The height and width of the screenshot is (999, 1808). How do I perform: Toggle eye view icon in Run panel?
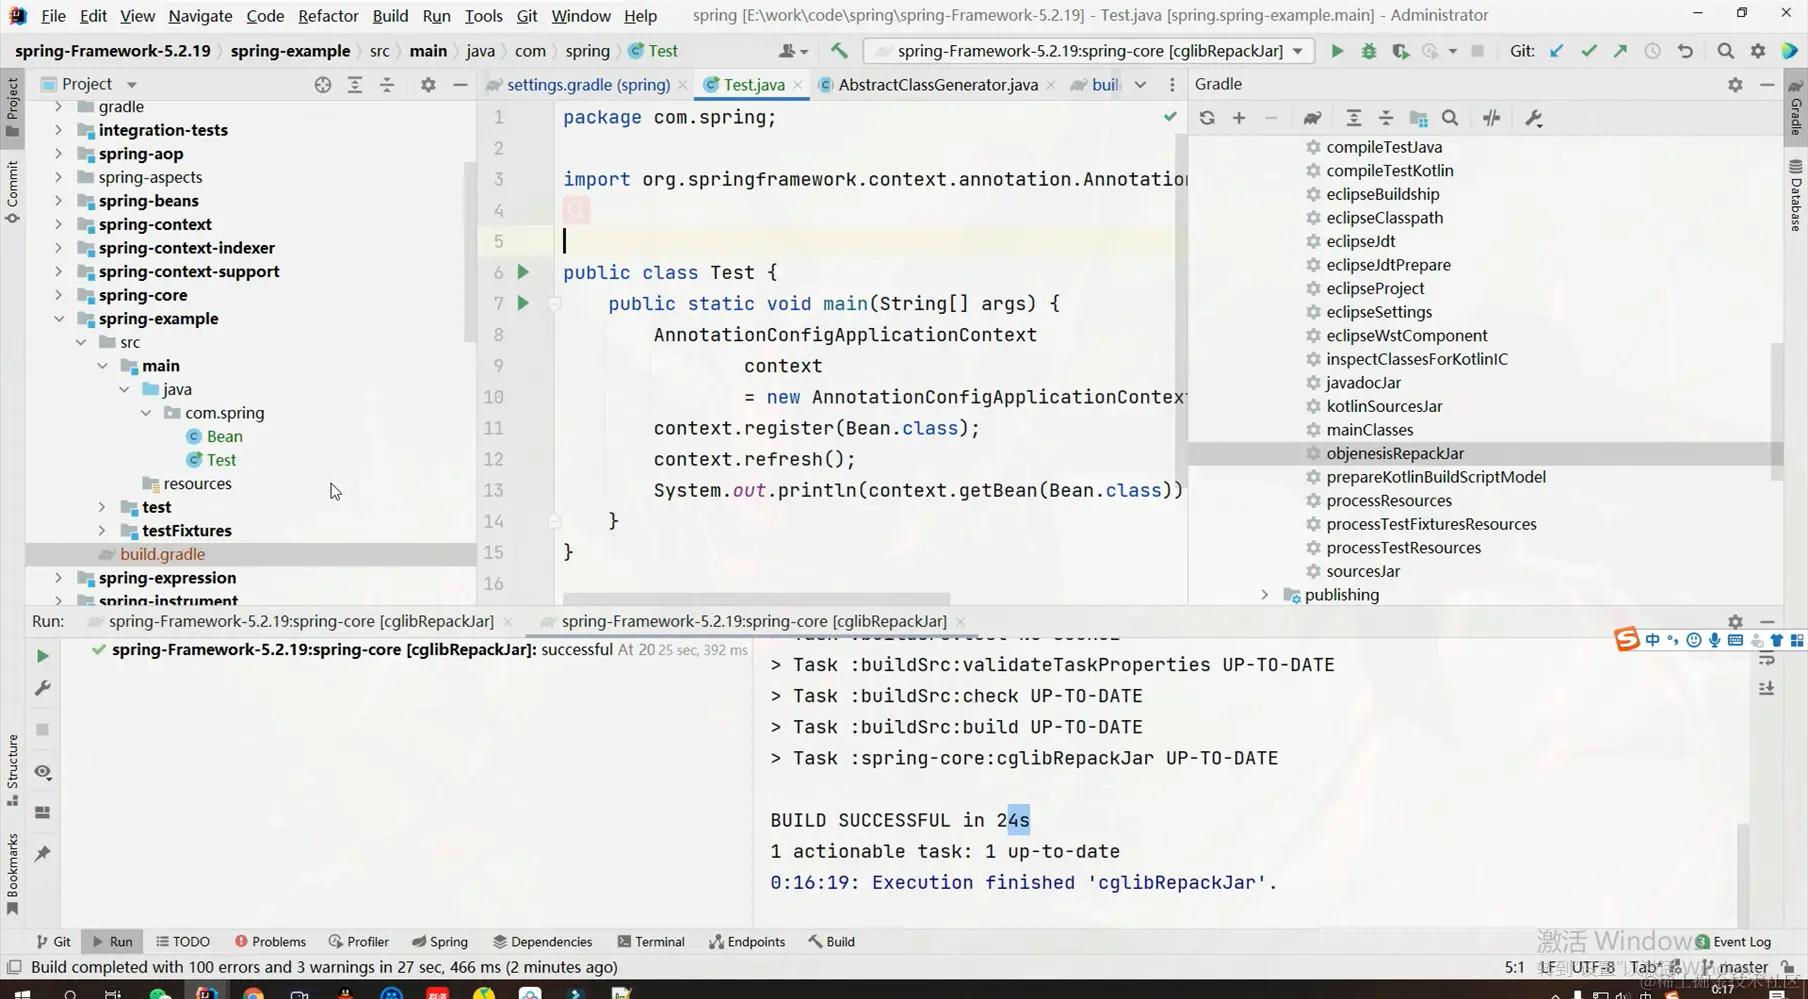click(42, 772)
